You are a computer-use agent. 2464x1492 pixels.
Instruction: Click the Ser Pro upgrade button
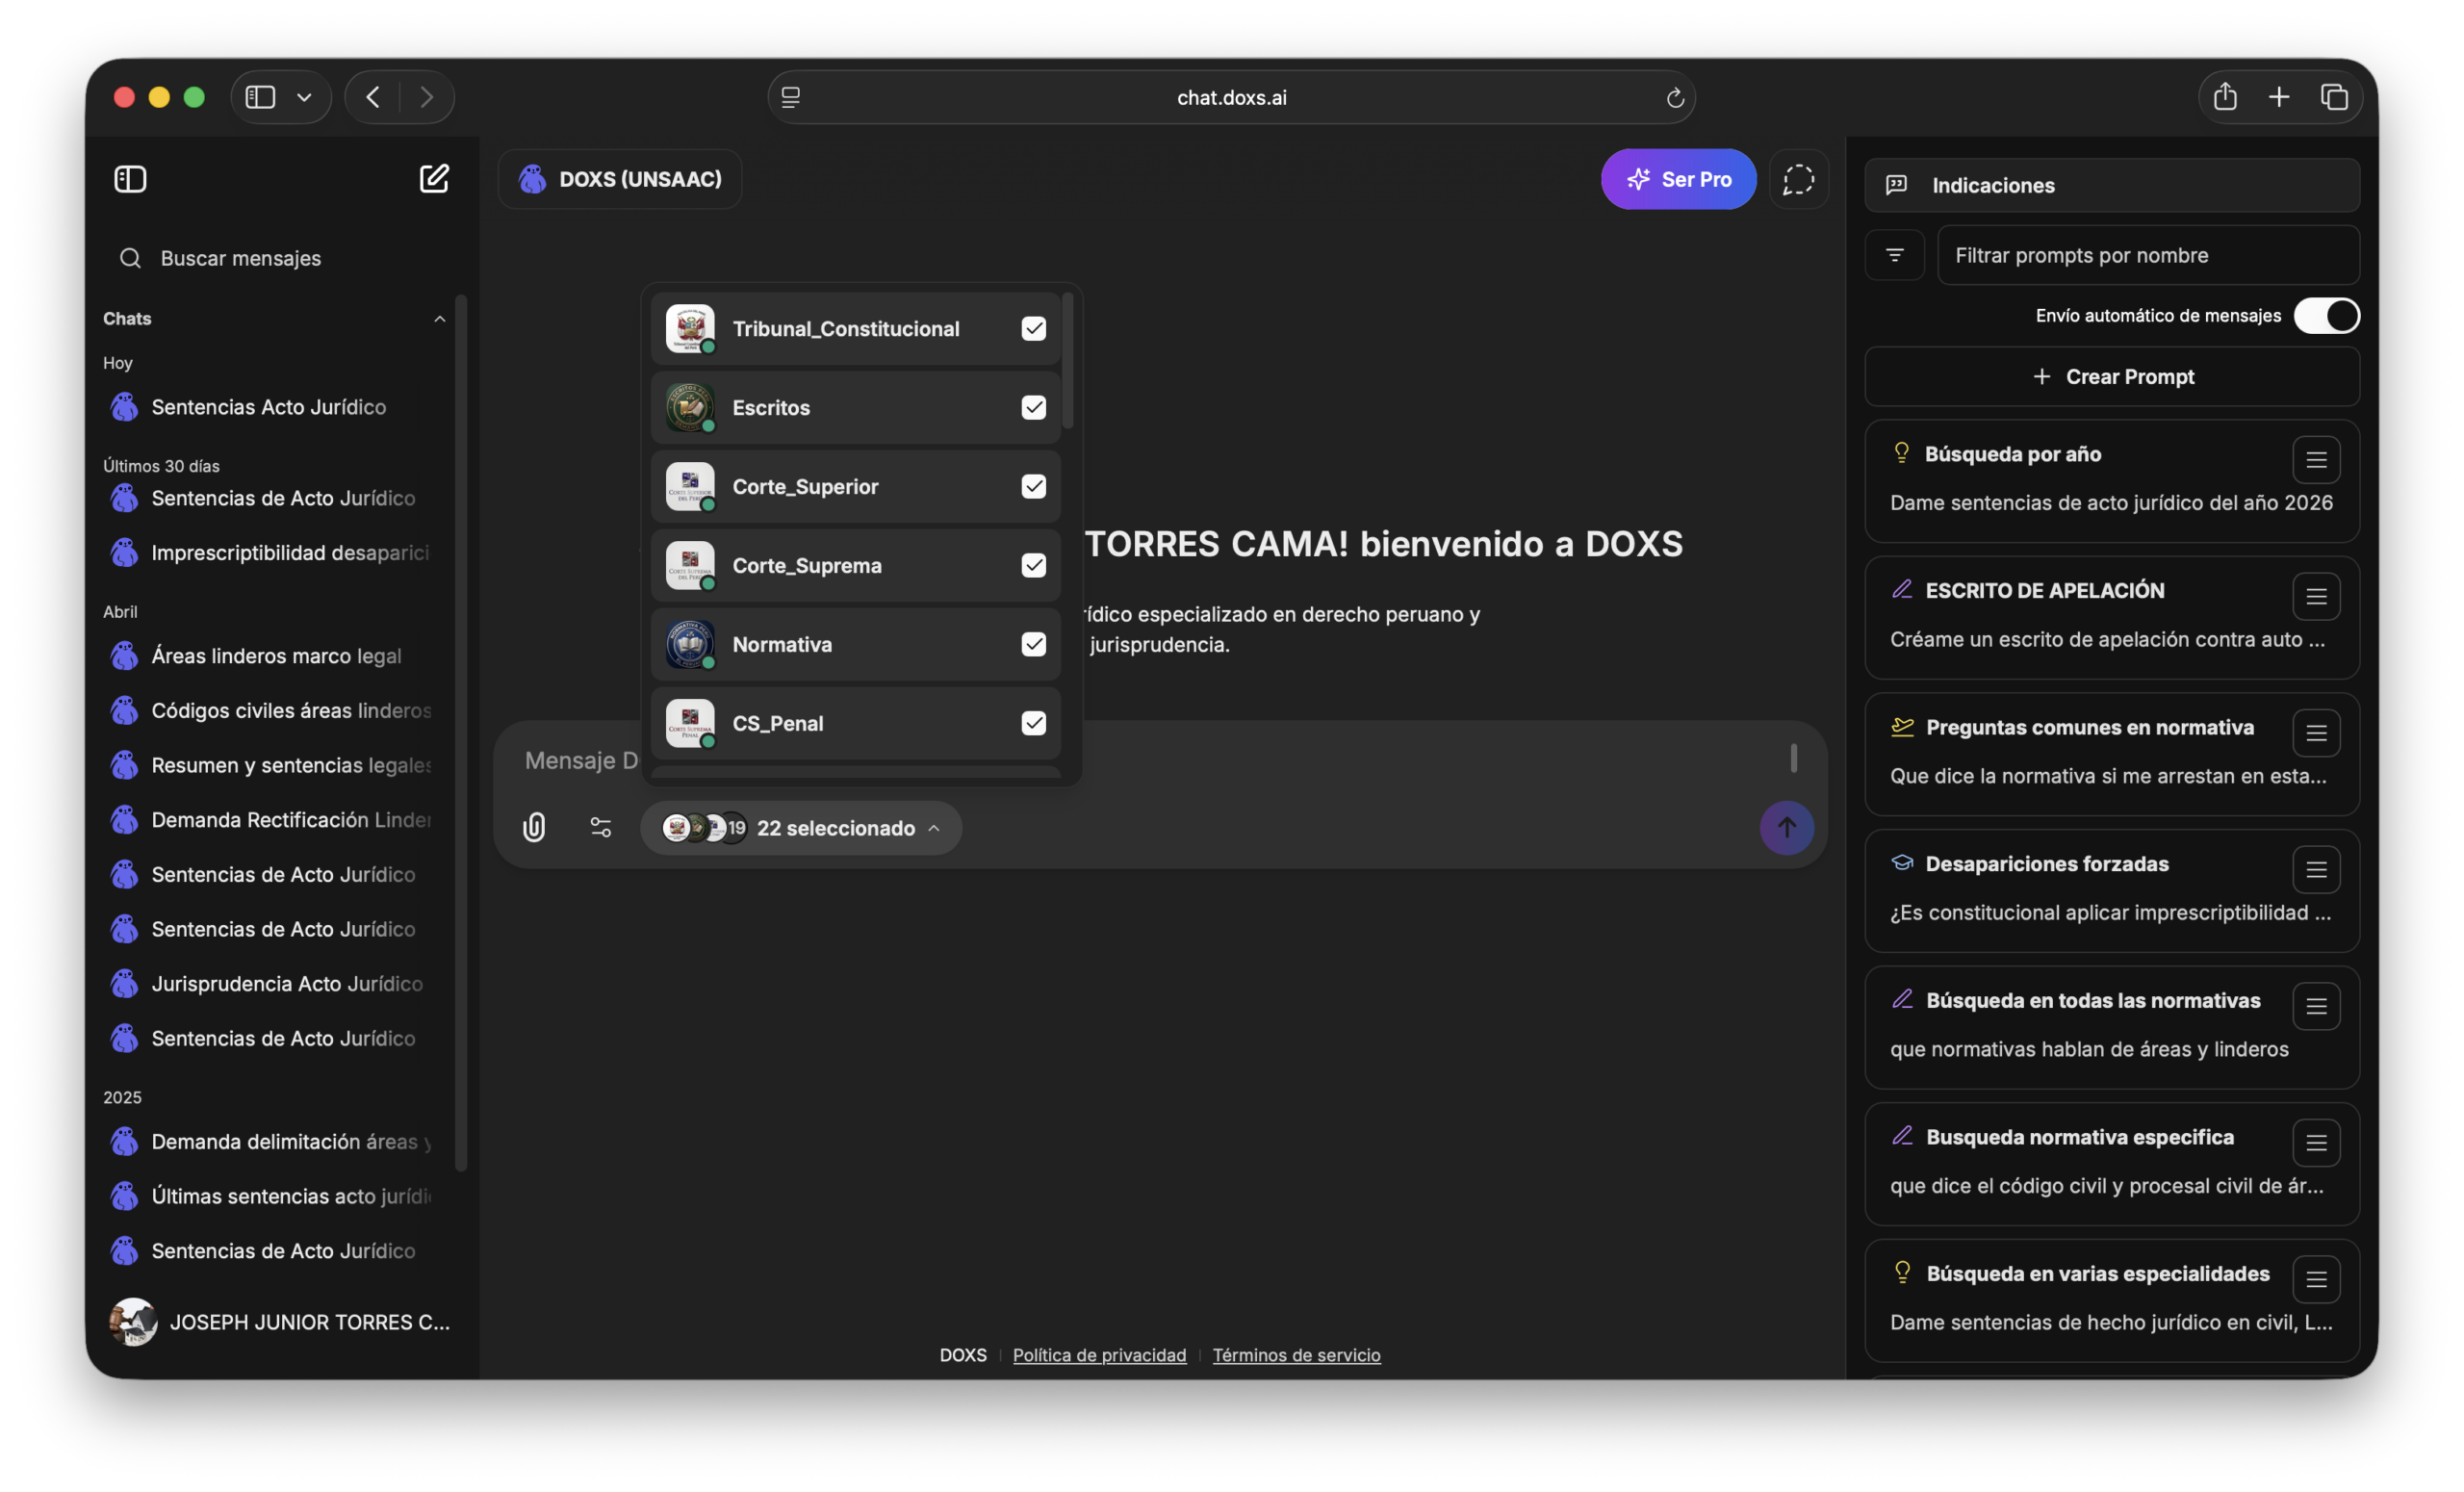[1678, 179]
